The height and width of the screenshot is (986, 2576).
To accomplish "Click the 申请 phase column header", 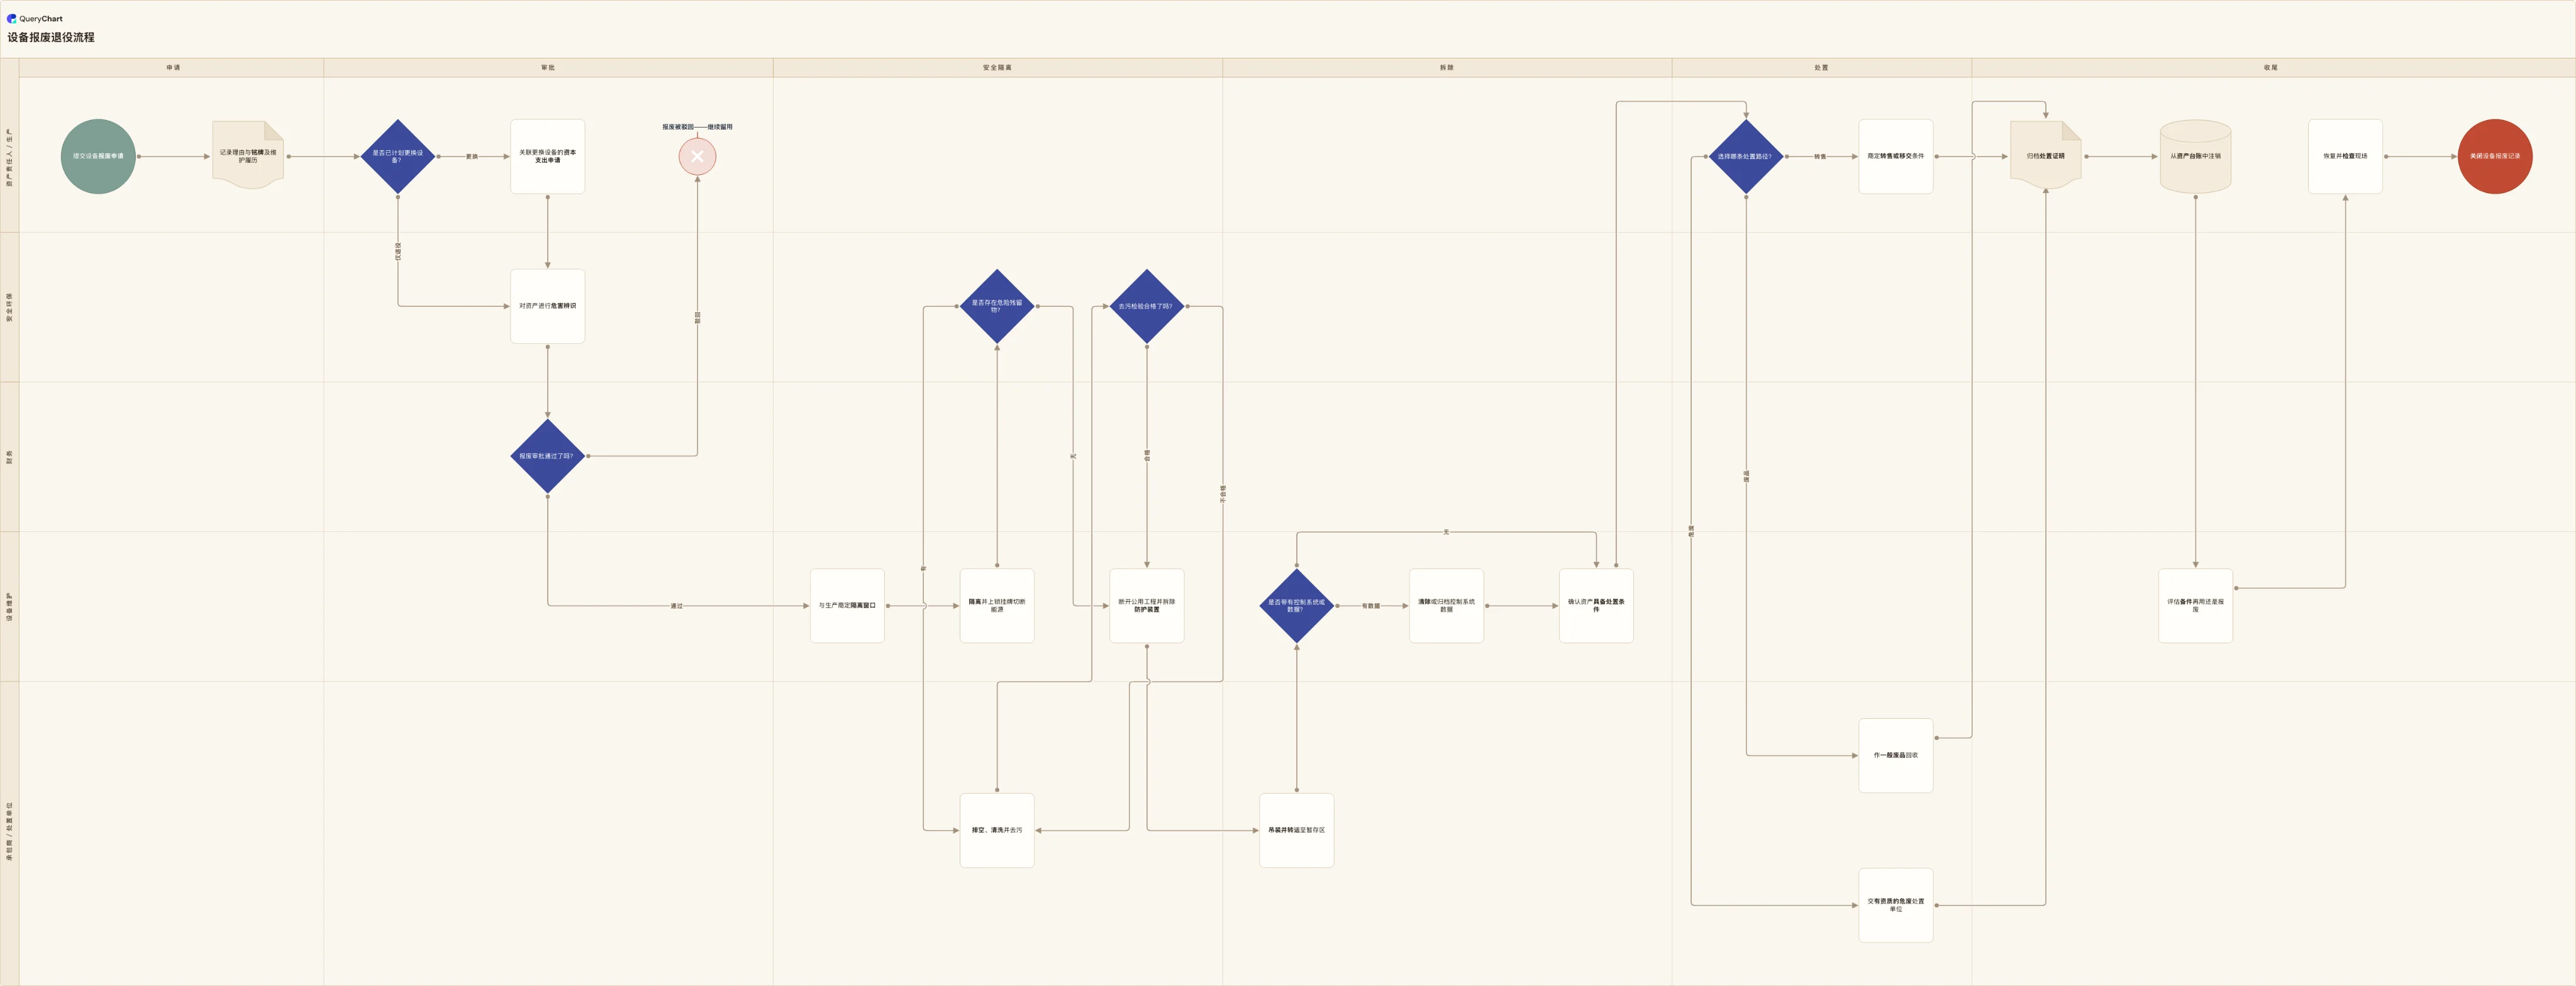I will tap(172, 68).
